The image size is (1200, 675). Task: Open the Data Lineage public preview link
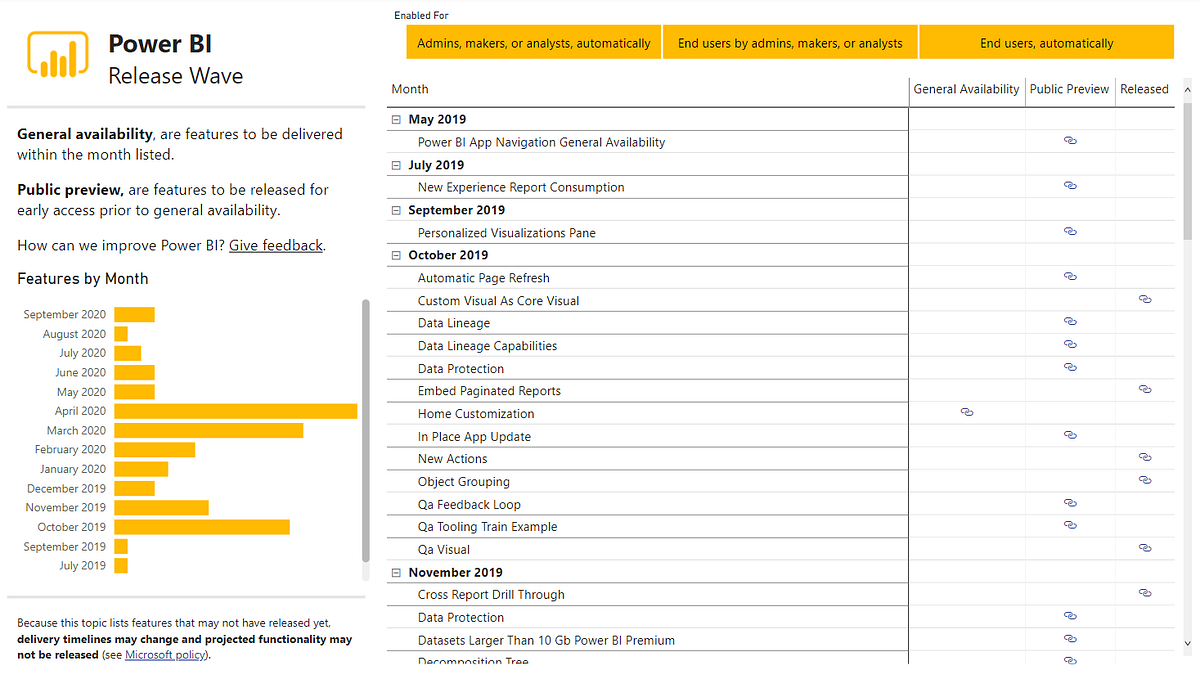point(1070,321)
